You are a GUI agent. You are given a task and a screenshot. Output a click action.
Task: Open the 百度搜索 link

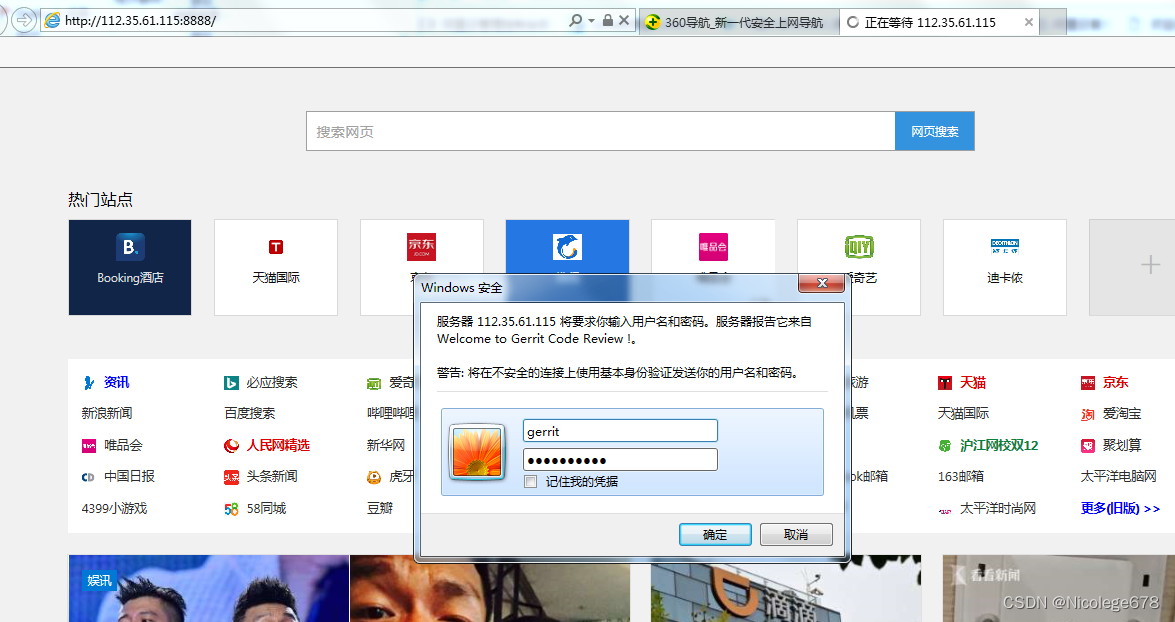250,413
